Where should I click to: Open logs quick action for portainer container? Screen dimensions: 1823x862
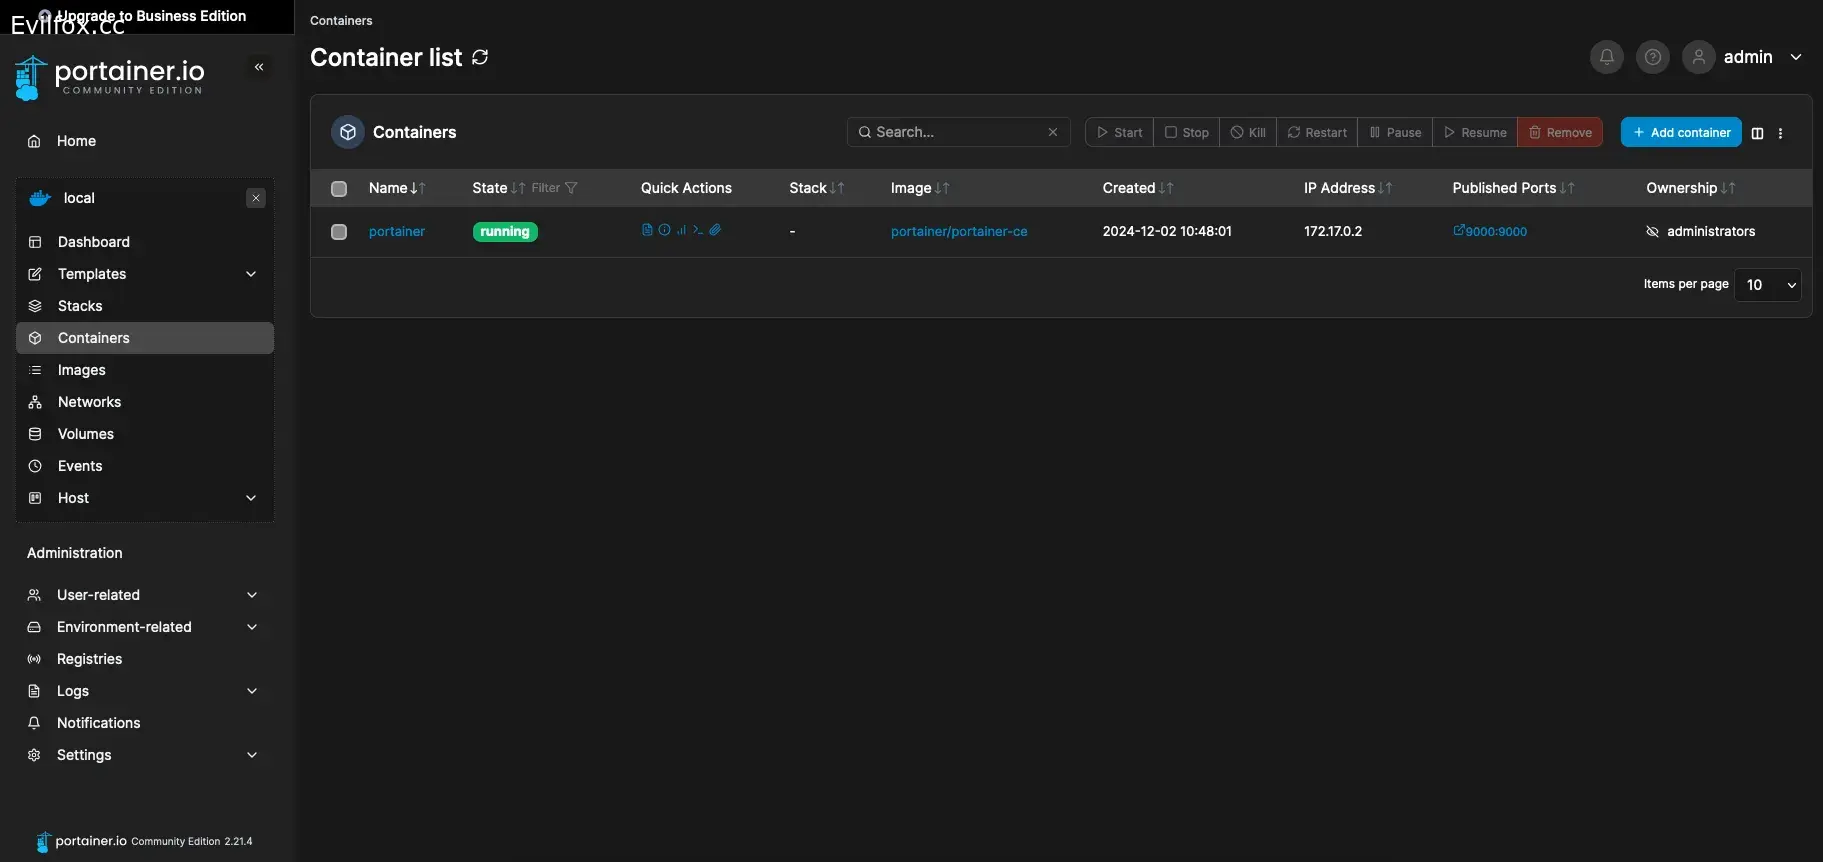[x=647, y=230]
